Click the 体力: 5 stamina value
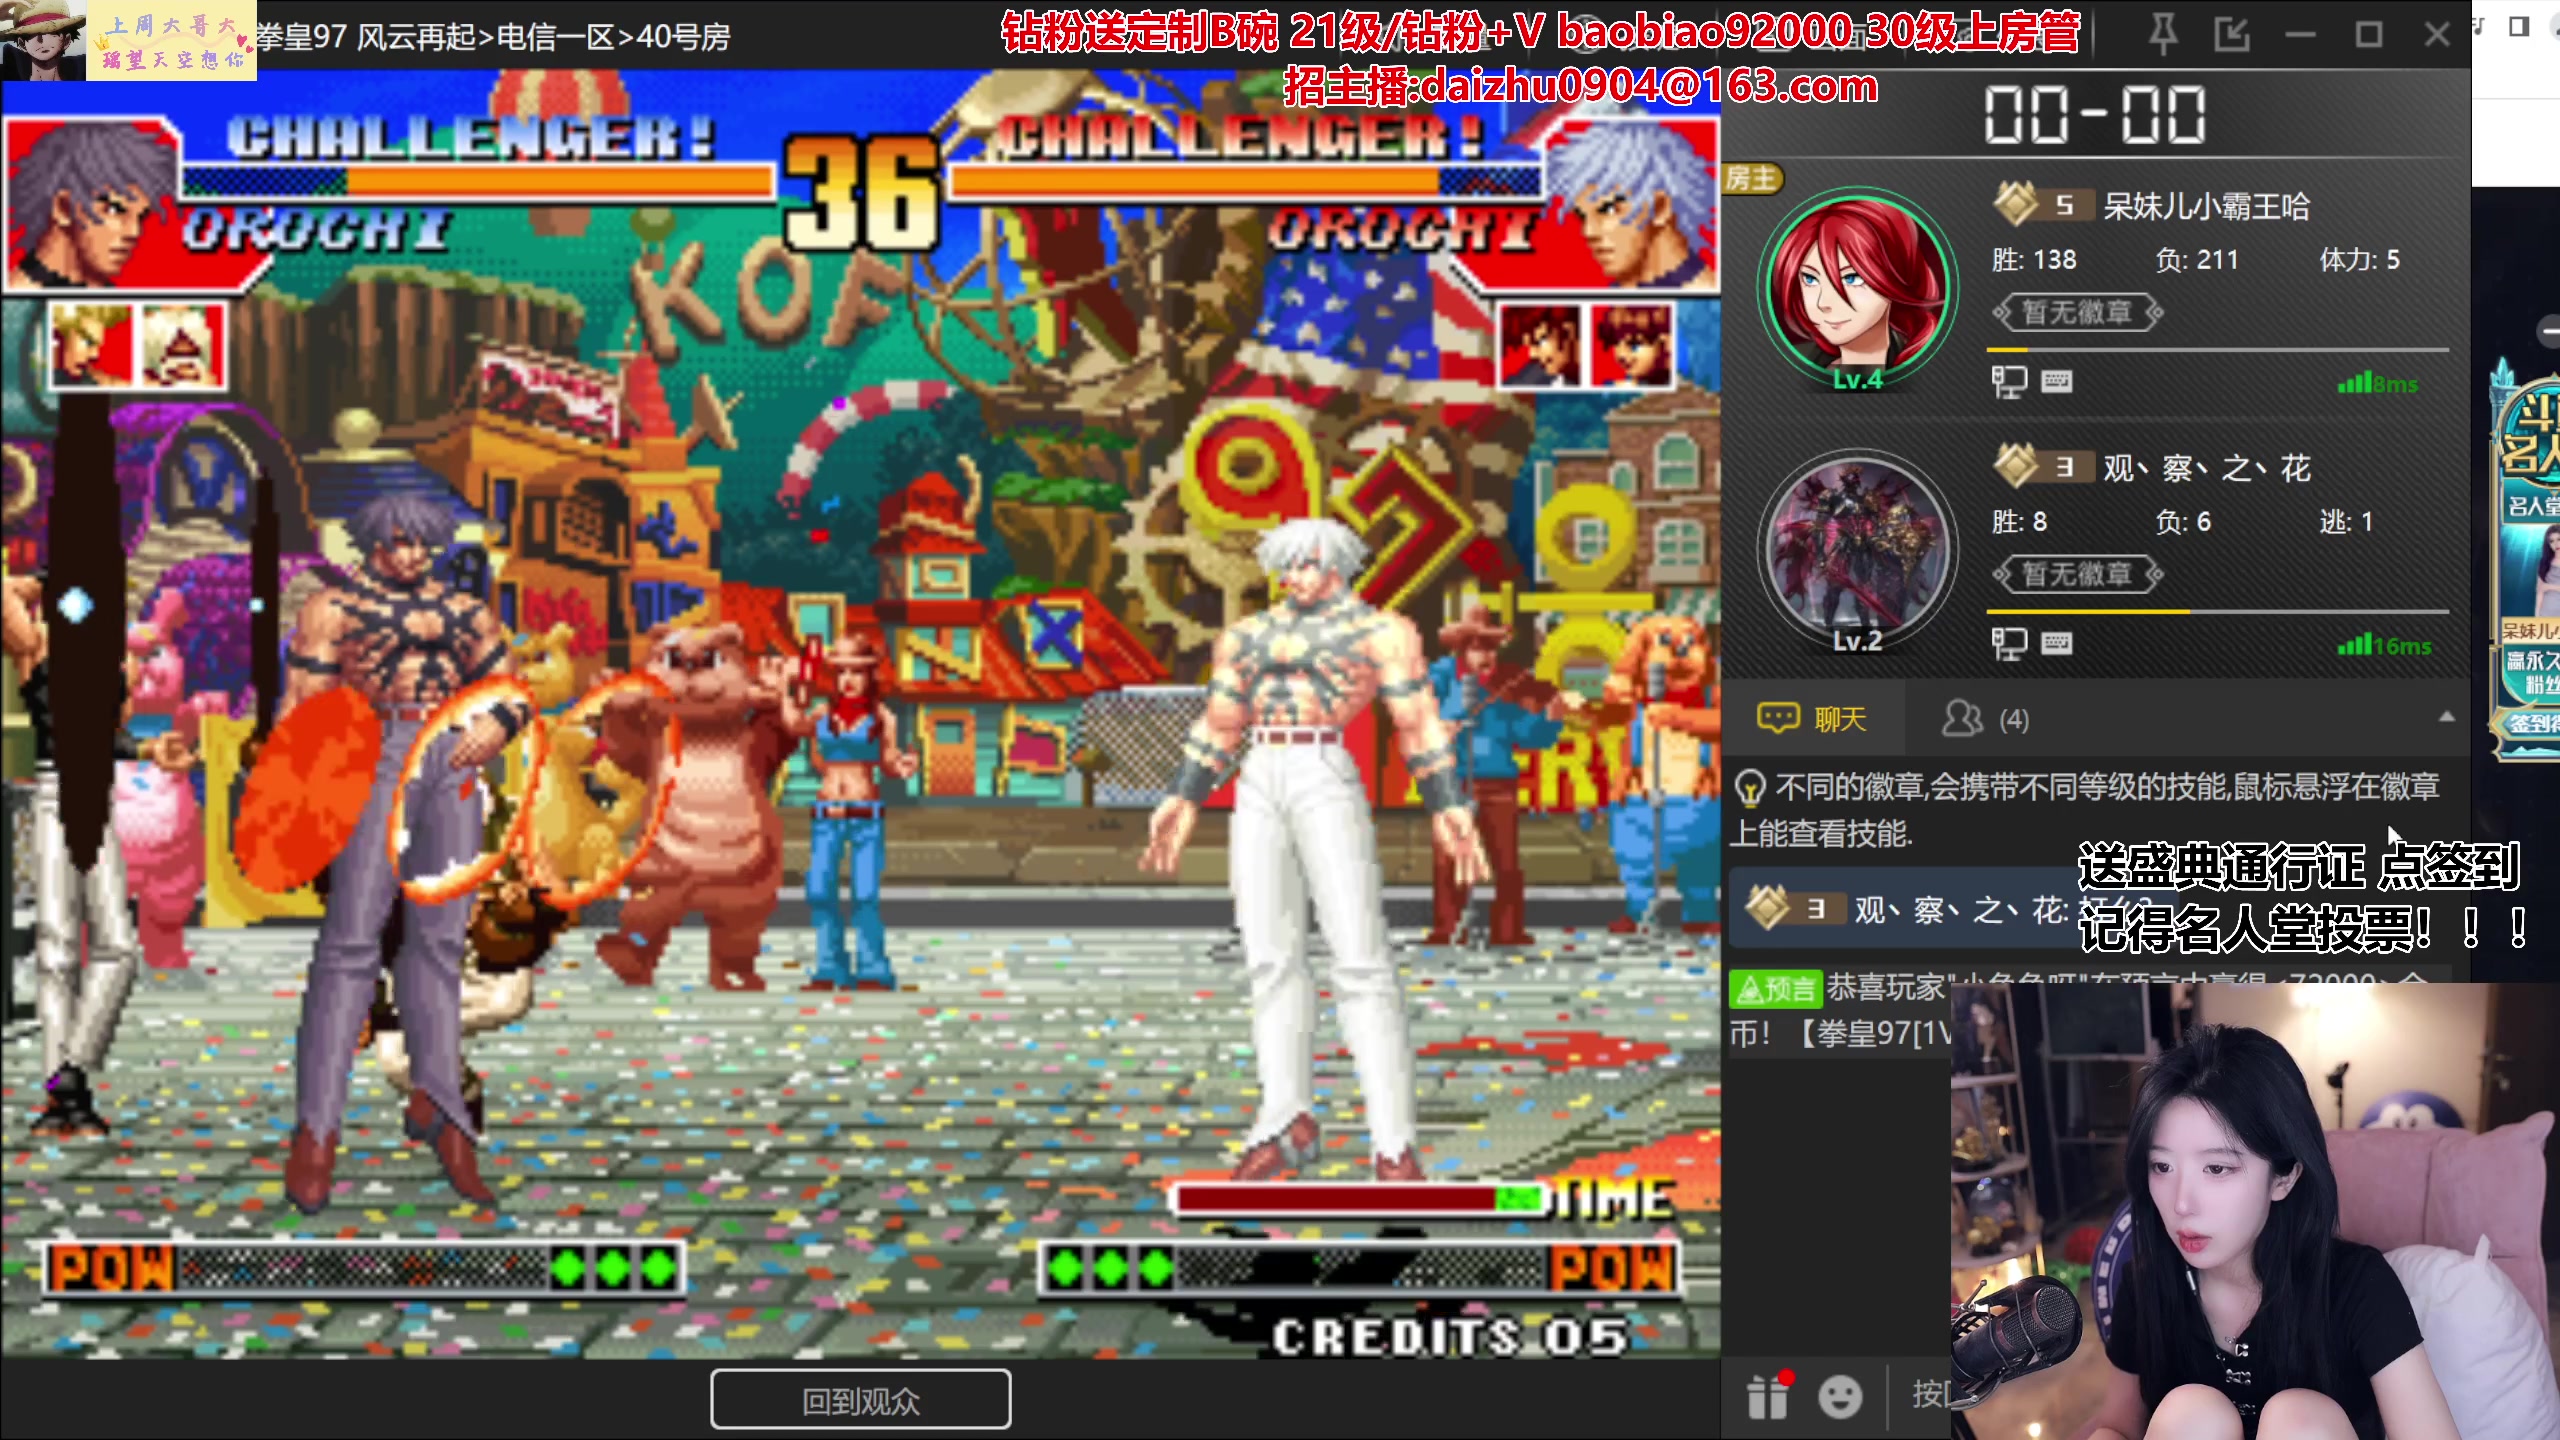The height and width of the screenshot is (1440, 2560). (x=2360, y=260)
